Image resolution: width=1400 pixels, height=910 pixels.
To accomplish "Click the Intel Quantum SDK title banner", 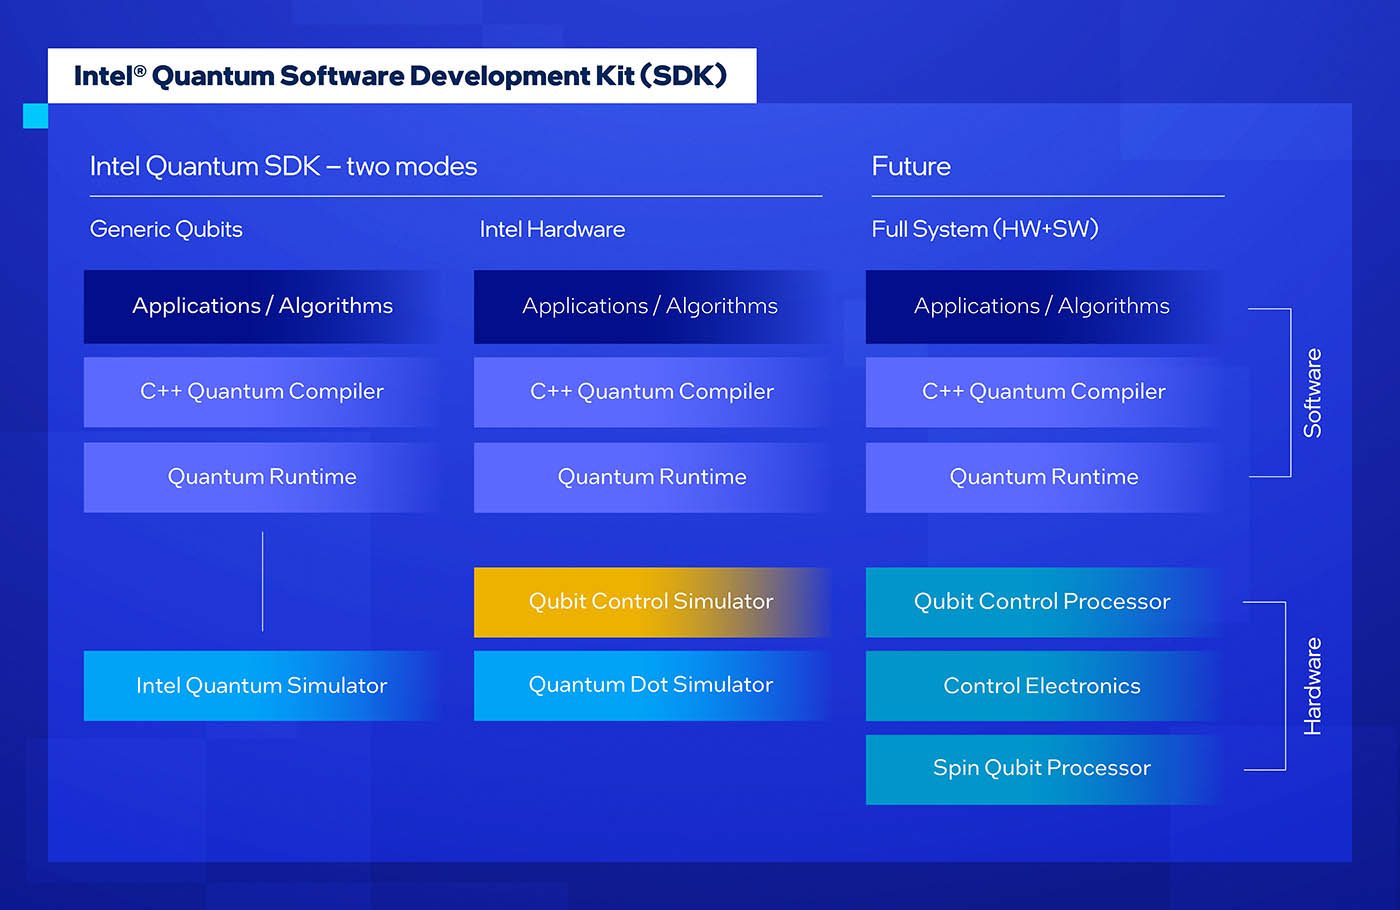I will coord(402,76).
